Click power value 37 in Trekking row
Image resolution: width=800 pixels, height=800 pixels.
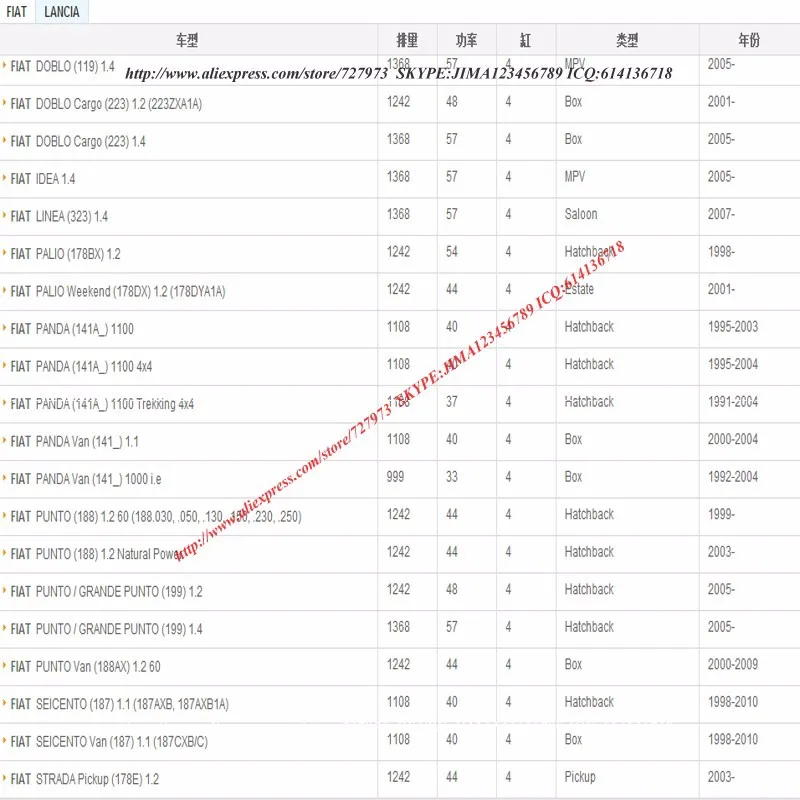point(452,402)
